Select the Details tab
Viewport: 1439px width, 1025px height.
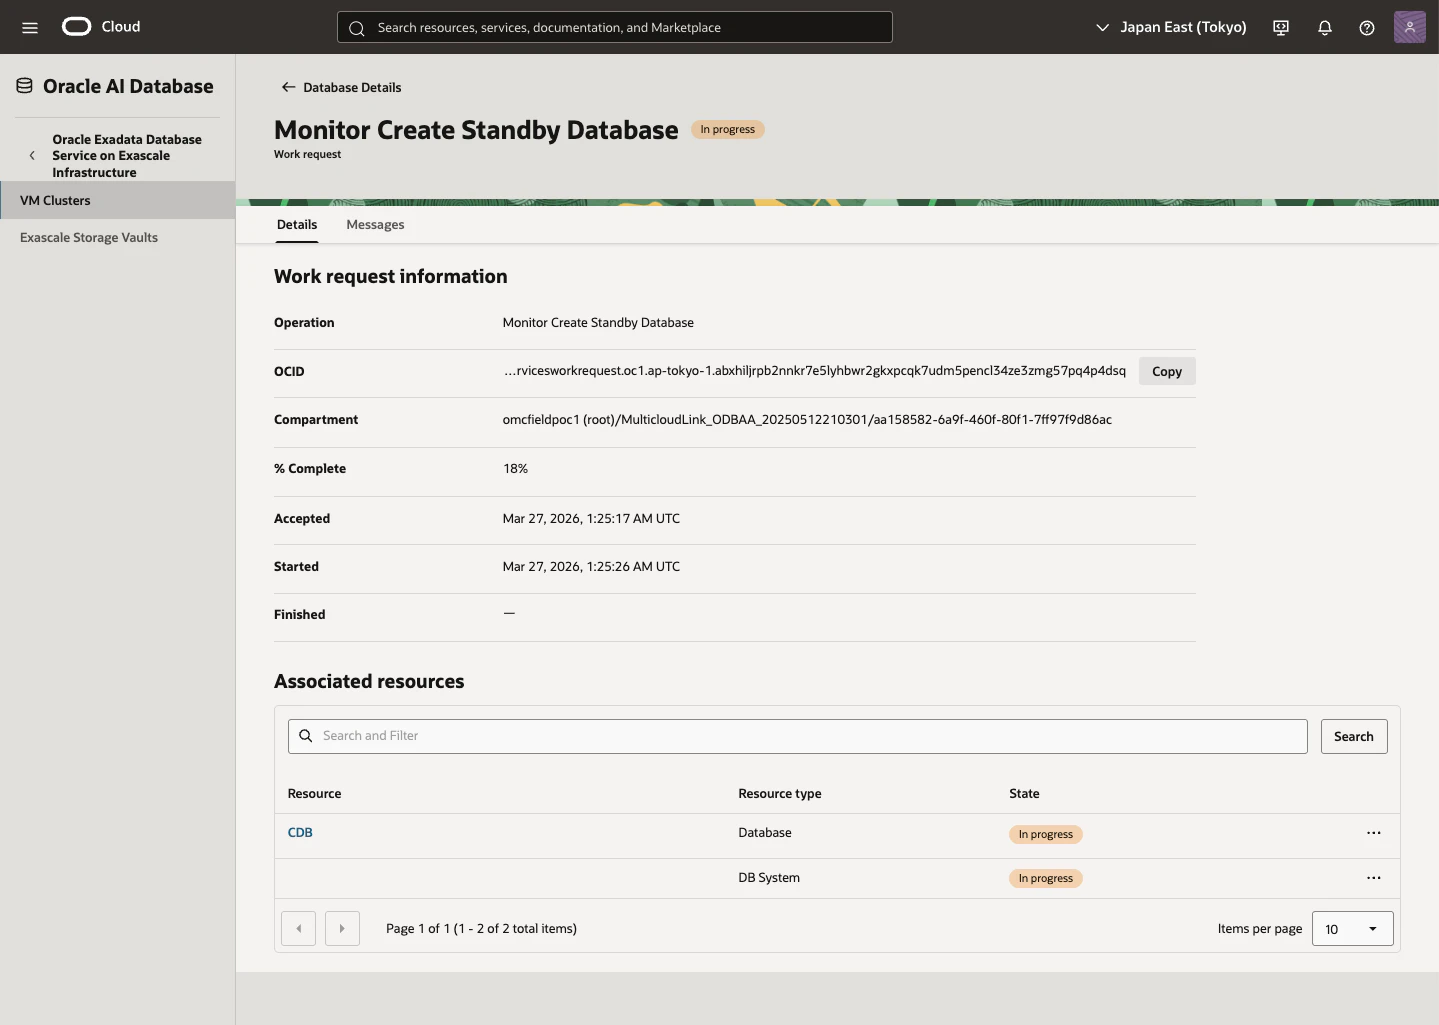point(297,224)
